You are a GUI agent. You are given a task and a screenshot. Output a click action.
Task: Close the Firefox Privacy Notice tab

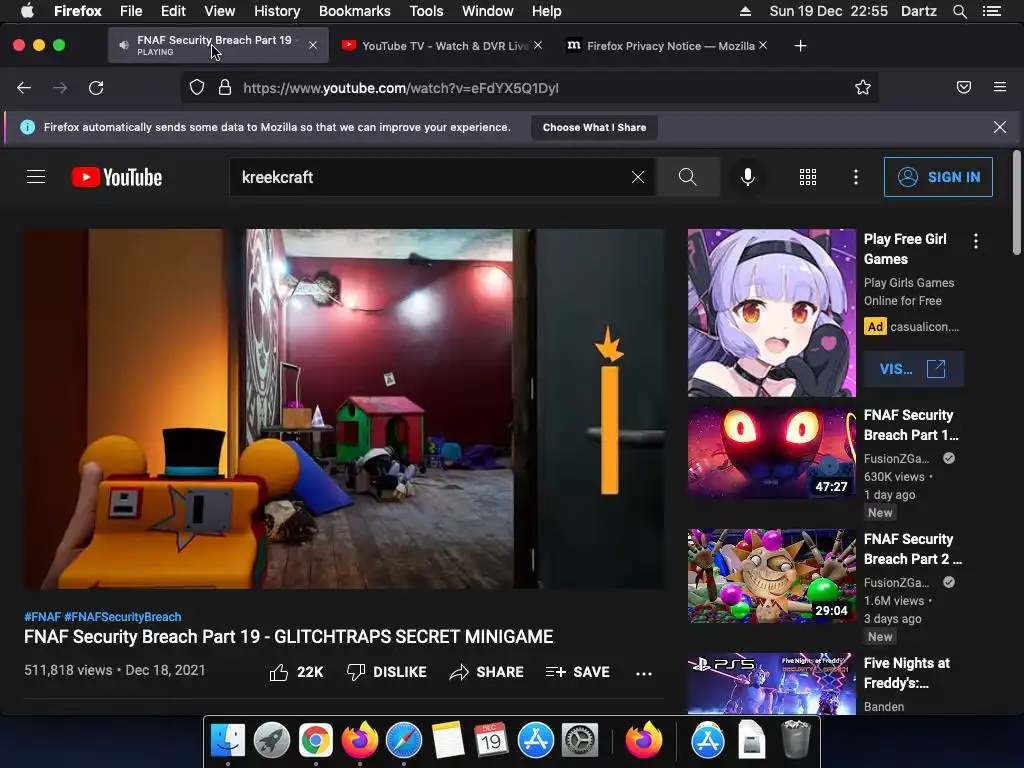763,45
